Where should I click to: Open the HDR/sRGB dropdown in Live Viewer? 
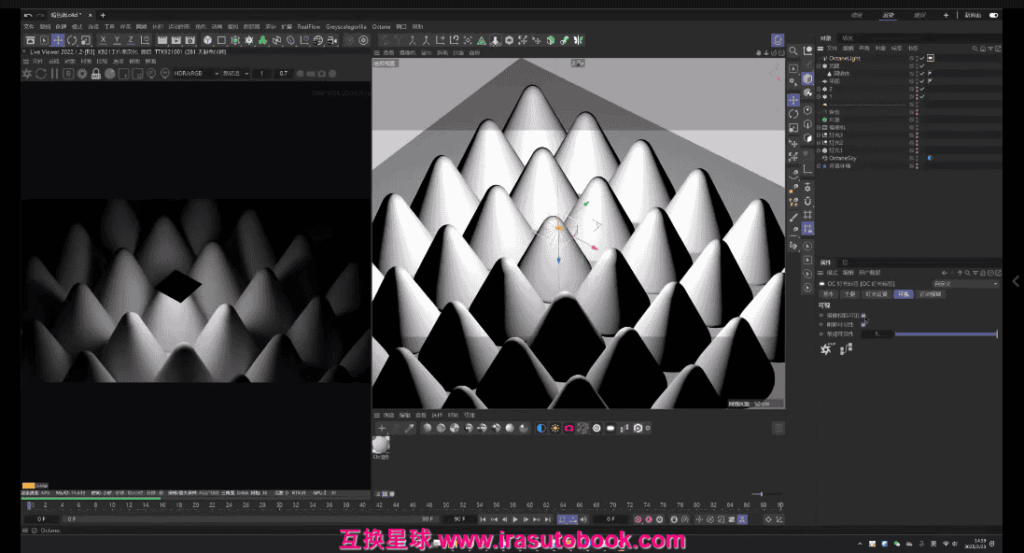(x=196, y=73)
